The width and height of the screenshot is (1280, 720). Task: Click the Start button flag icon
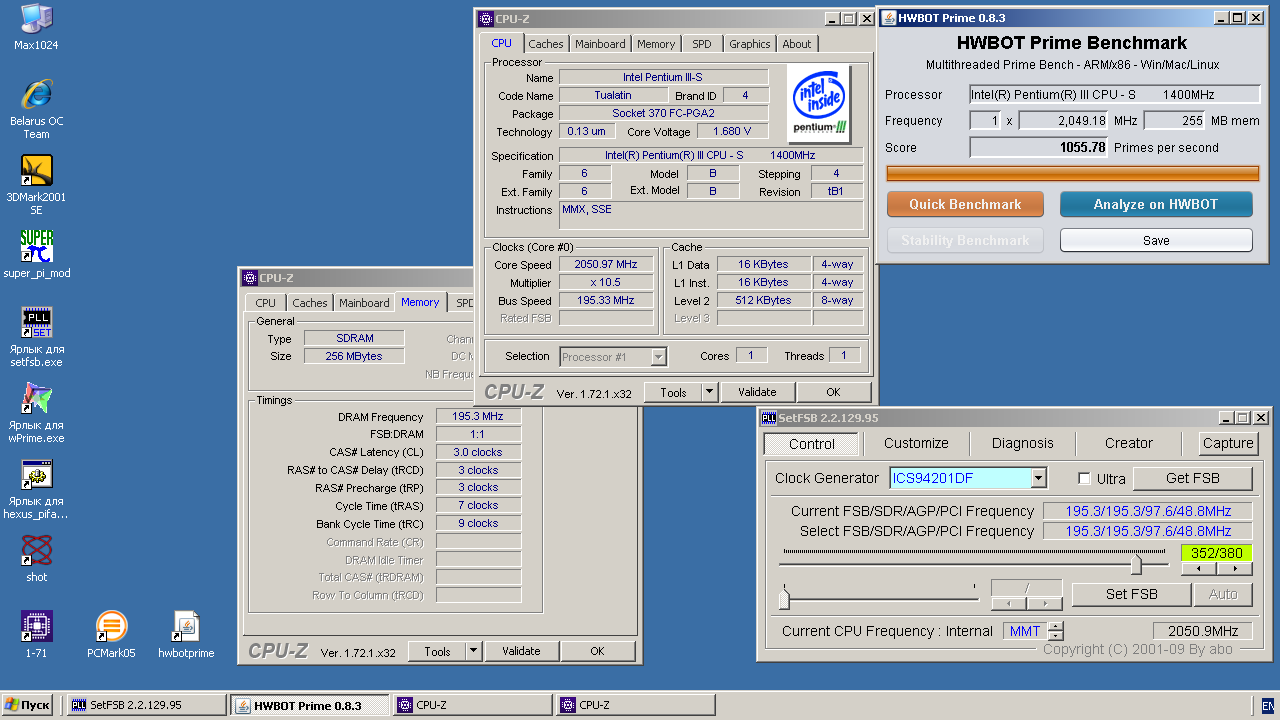pyautogui.click(x=12, y=705)
